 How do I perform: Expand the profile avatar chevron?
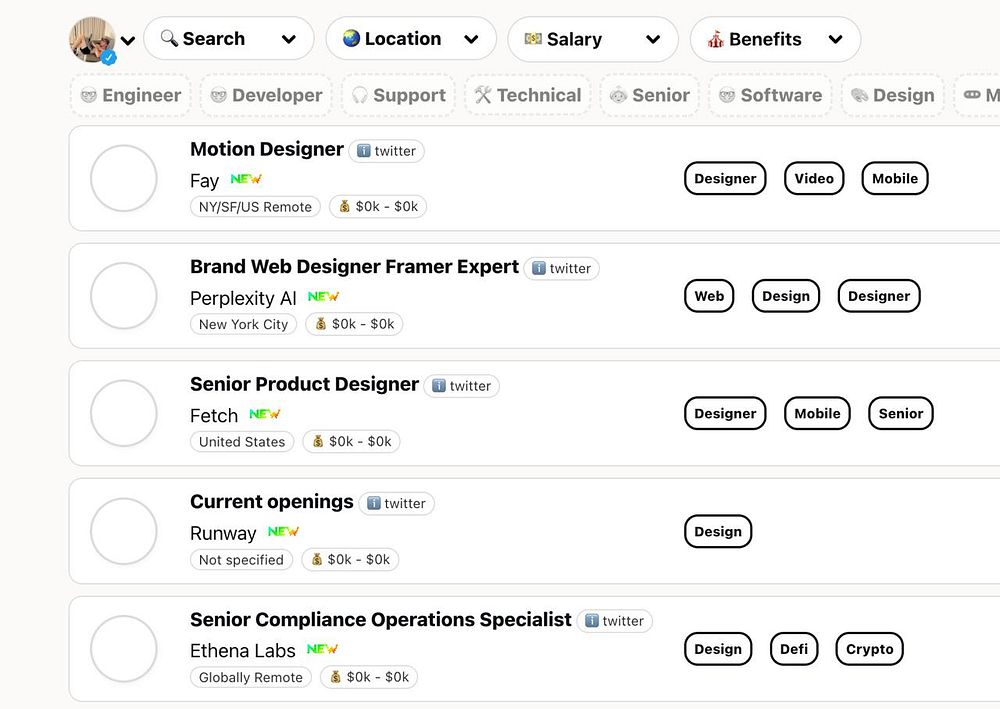(128, 41)
